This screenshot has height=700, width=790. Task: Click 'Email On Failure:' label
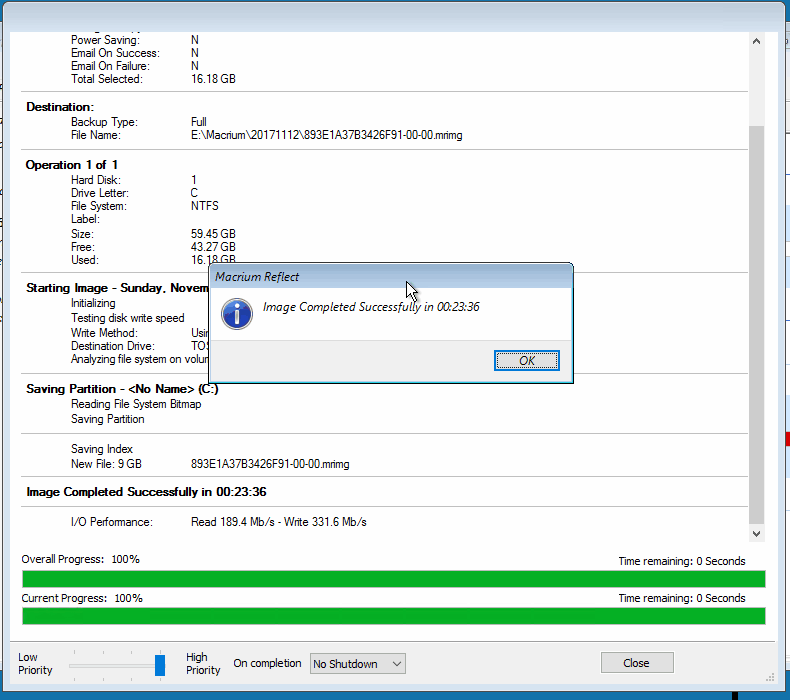pyautogui.click(x=110, y=66)
